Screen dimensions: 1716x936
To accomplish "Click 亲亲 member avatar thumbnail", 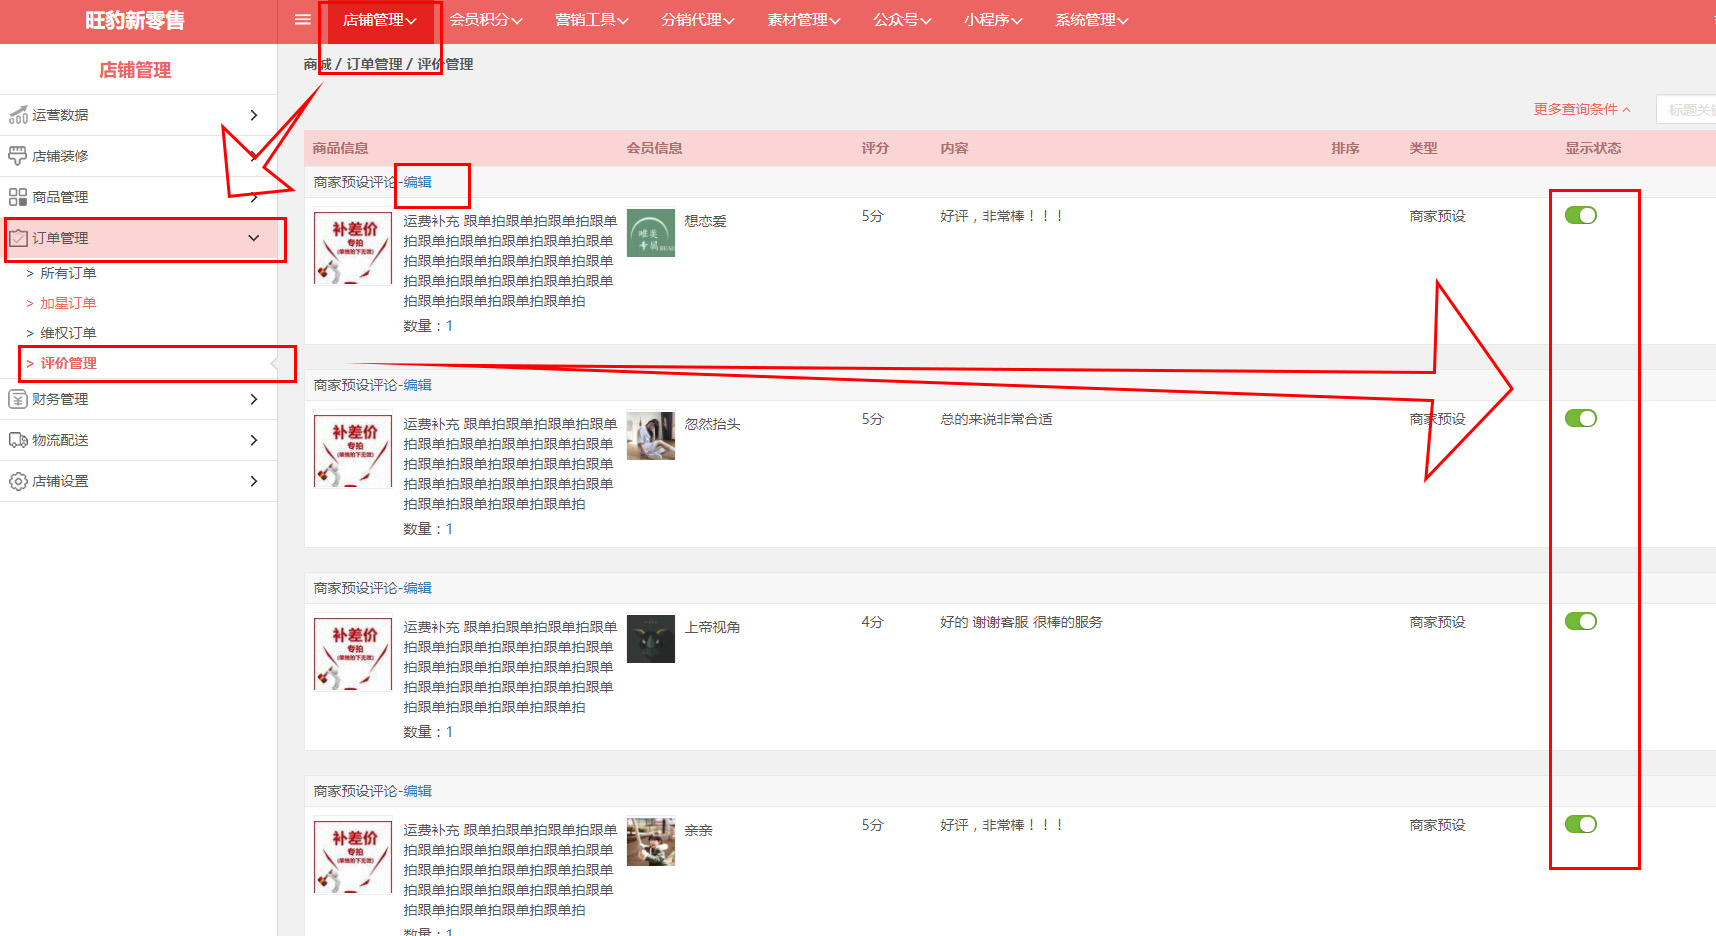I will (x=650, y=842).
